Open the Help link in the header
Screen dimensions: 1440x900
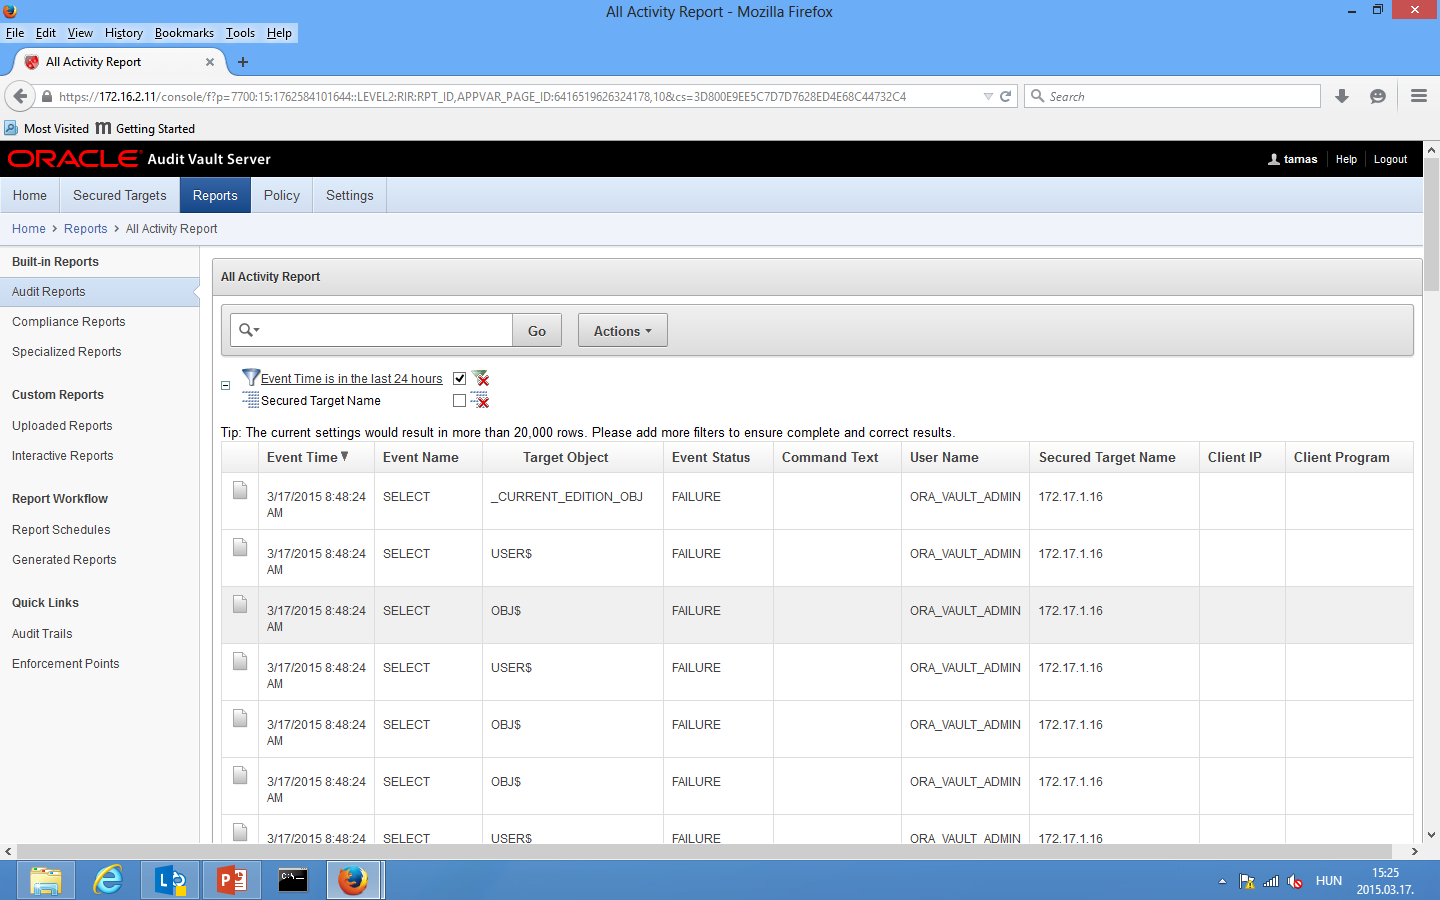pos(1346,159)
